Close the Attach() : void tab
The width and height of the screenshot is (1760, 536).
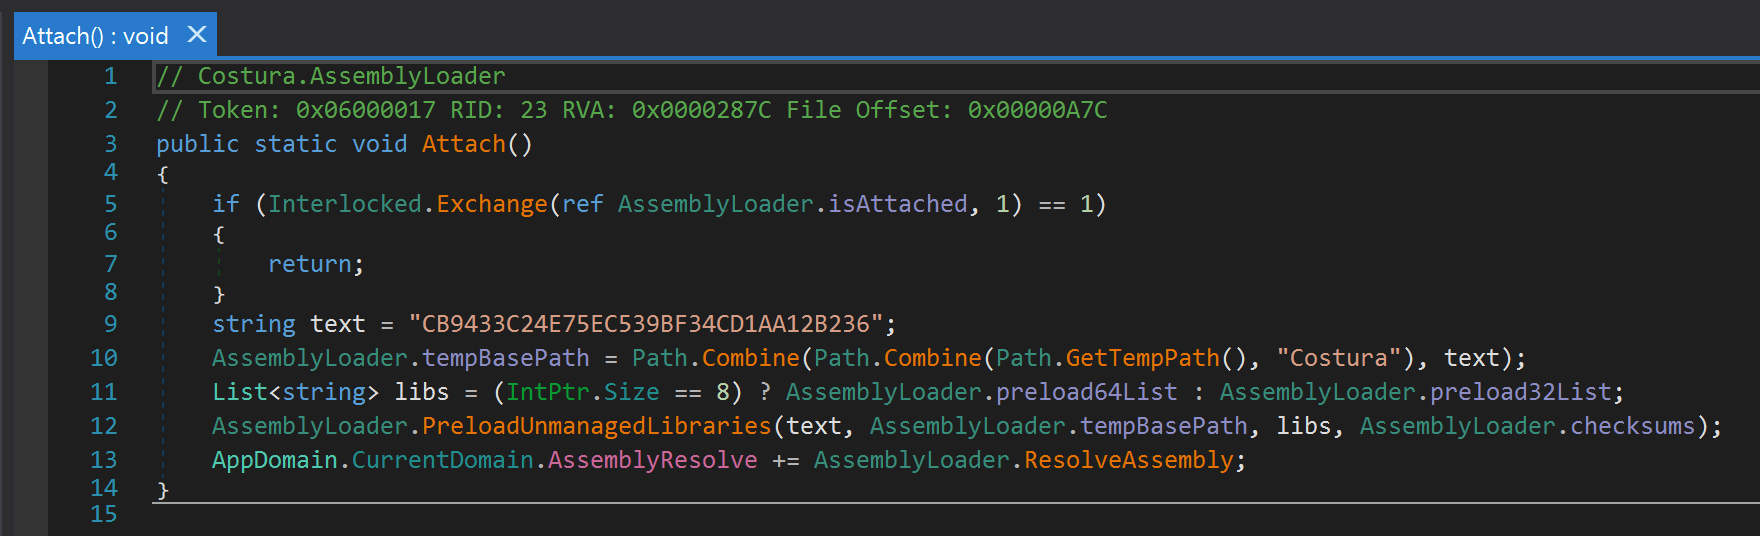tap(197, 35)
